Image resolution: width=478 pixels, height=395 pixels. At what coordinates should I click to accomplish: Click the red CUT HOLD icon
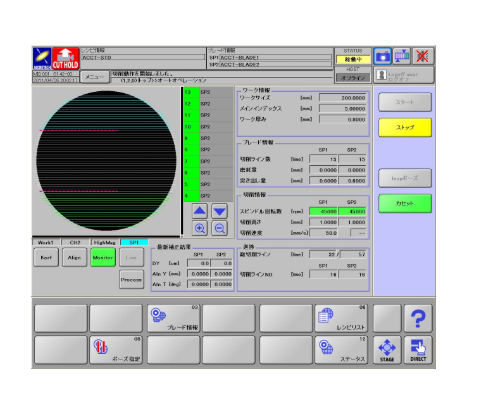pyautogui.click(x=65, y=58)
